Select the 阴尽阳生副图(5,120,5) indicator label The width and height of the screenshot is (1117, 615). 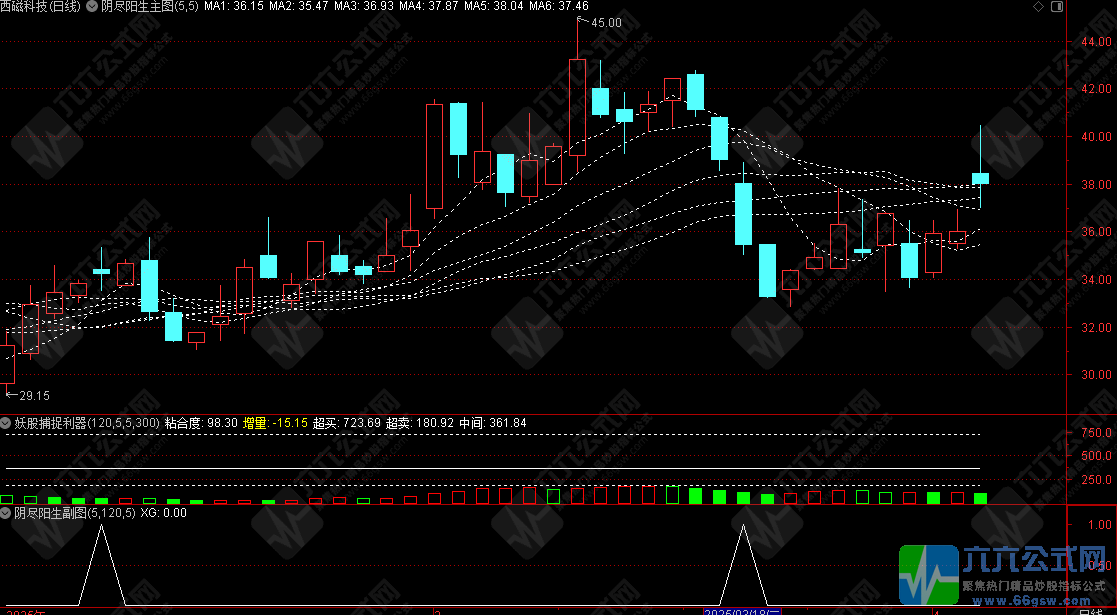[74, 513]
